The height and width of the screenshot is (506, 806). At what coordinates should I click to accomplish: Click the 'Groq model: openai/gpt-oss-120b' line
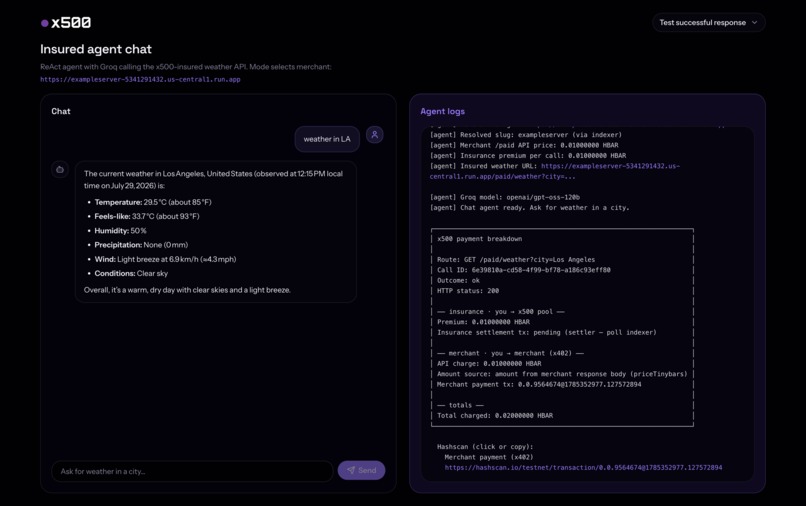tap(505, 197)
